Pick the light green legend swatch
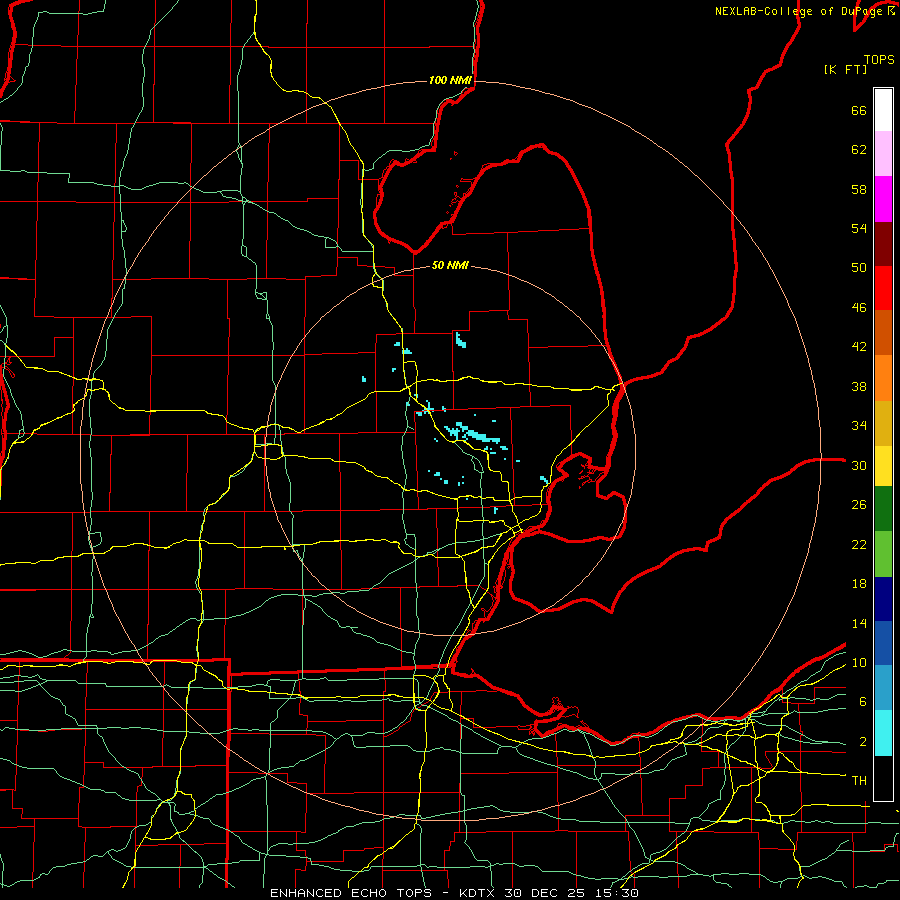The image size is (900, 900). (x=883, y=554)
